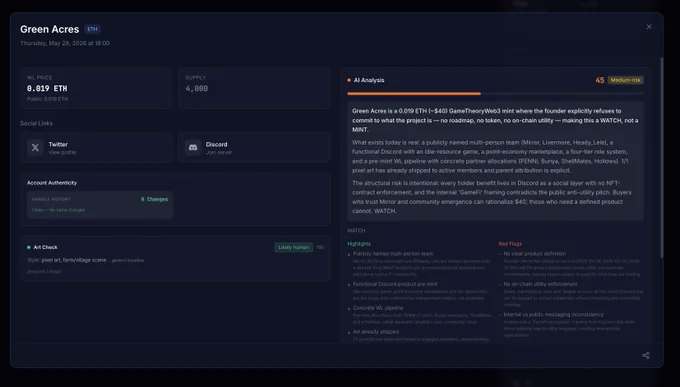Click the ETH chain badge
680x387 pixels.
92,29
